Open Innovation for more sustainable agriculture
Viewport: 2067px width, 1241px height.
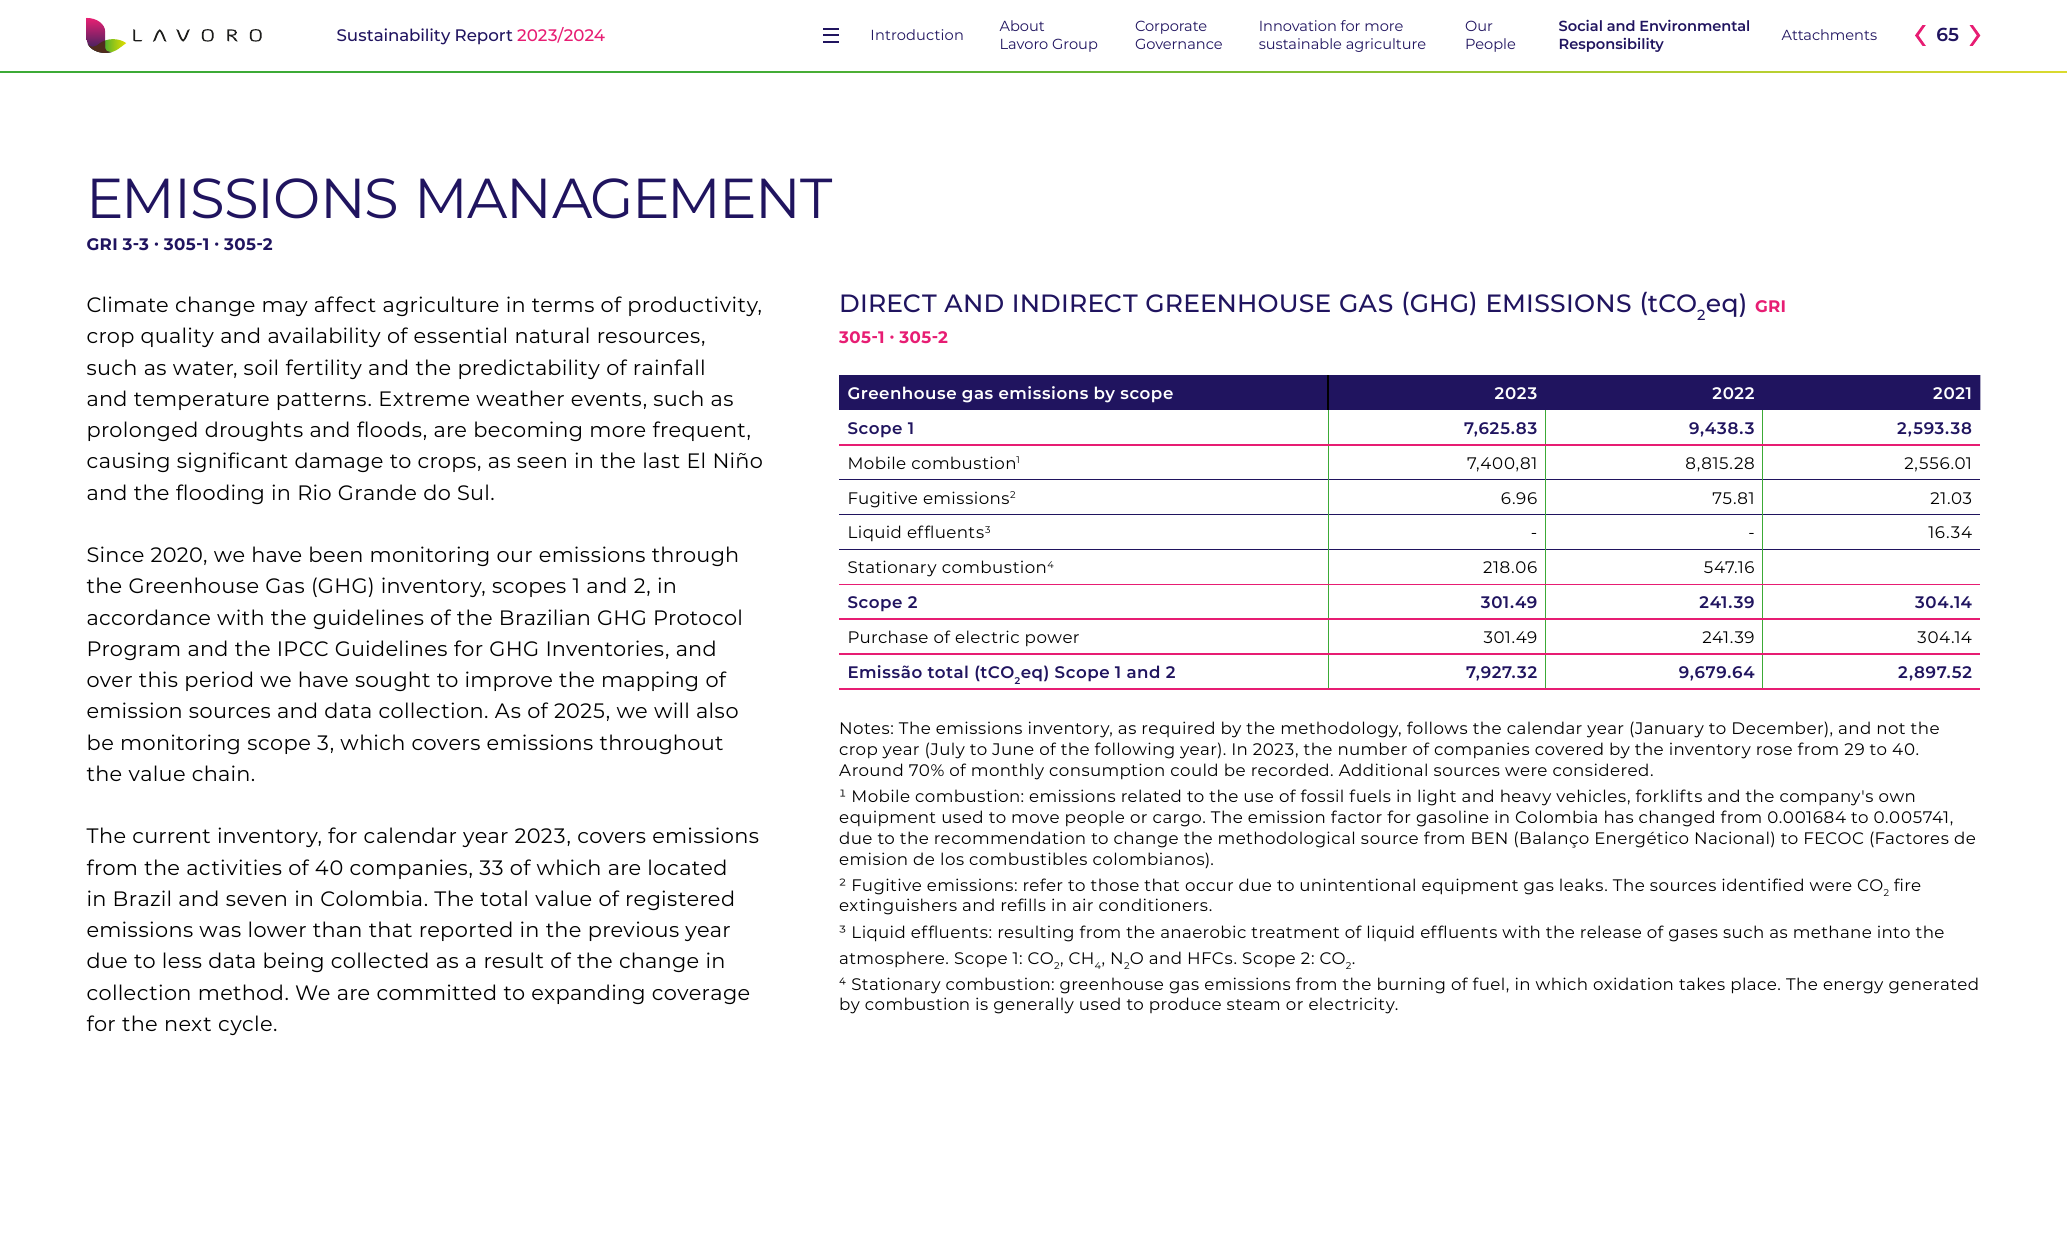click(x=1342, y=35)
